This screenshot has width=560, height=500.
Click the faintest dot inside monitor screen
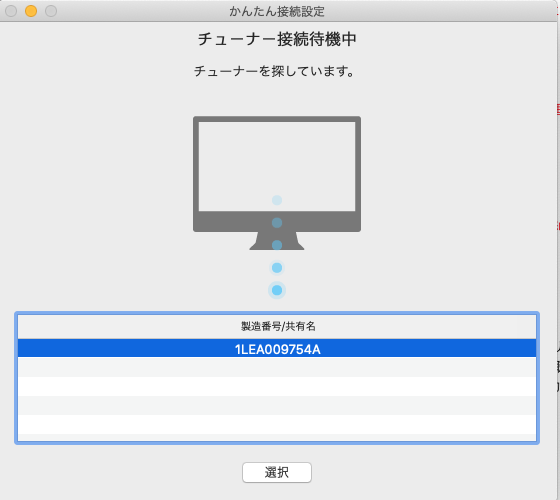[277, 200]
